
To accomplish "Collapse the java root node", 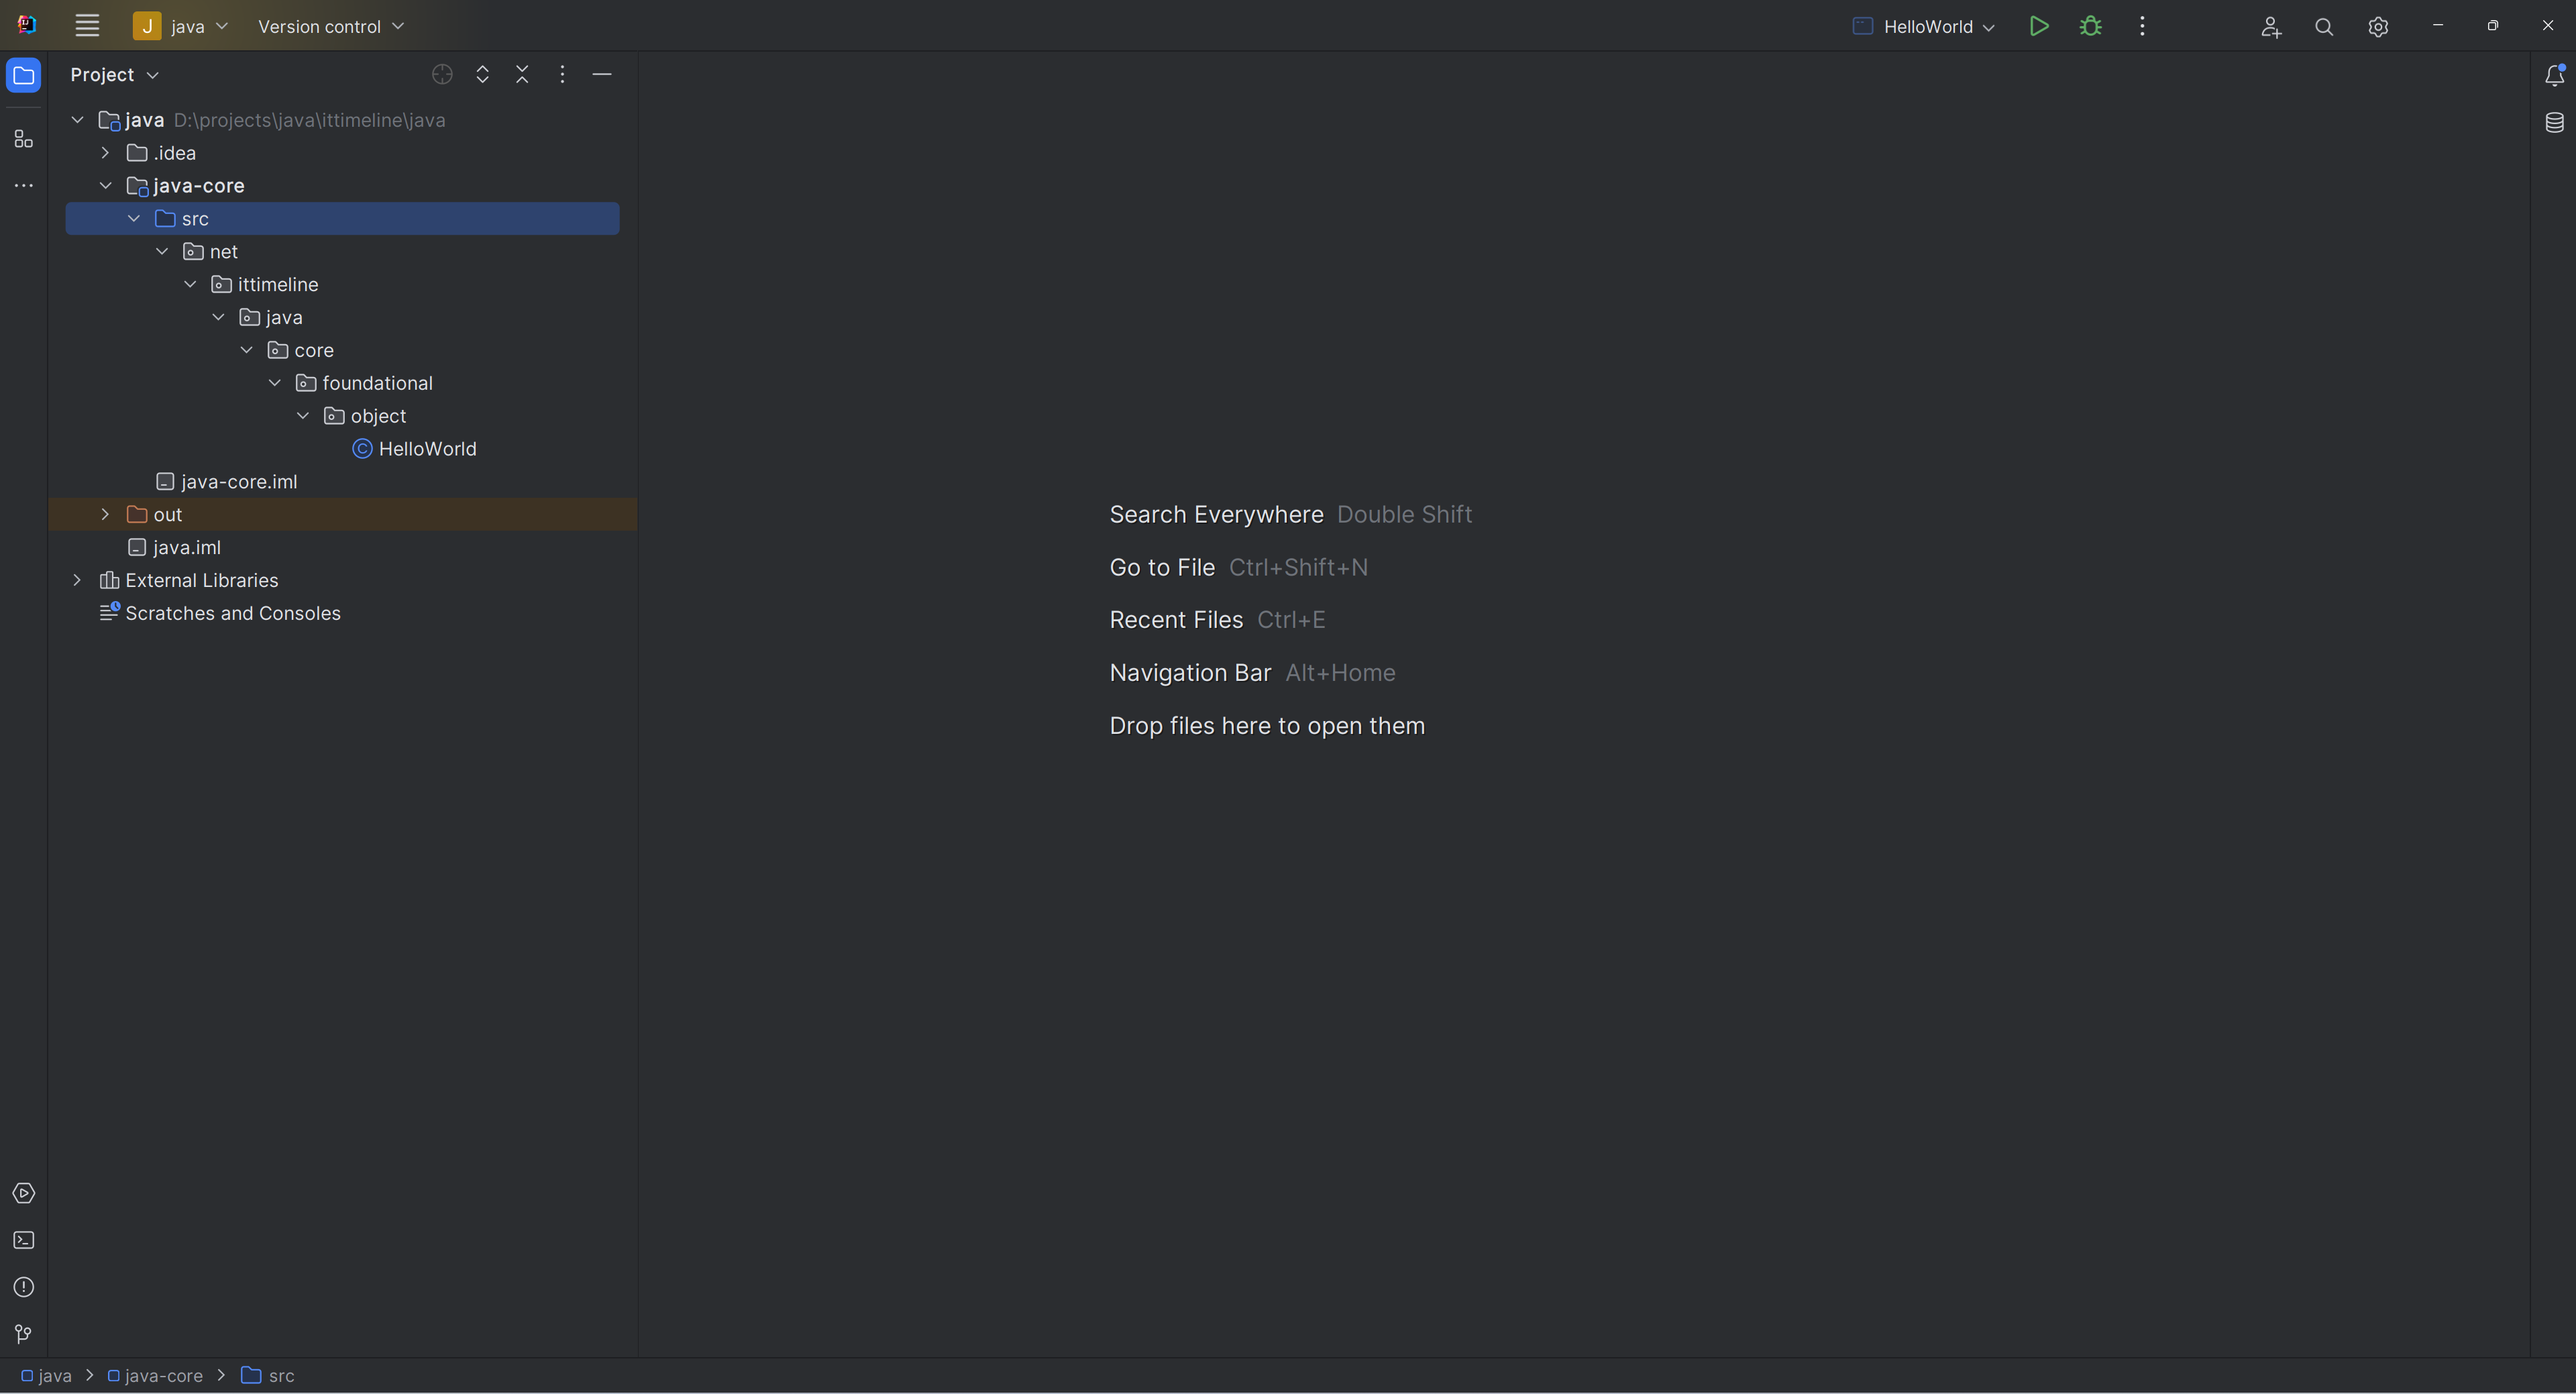I will [77, 120].
